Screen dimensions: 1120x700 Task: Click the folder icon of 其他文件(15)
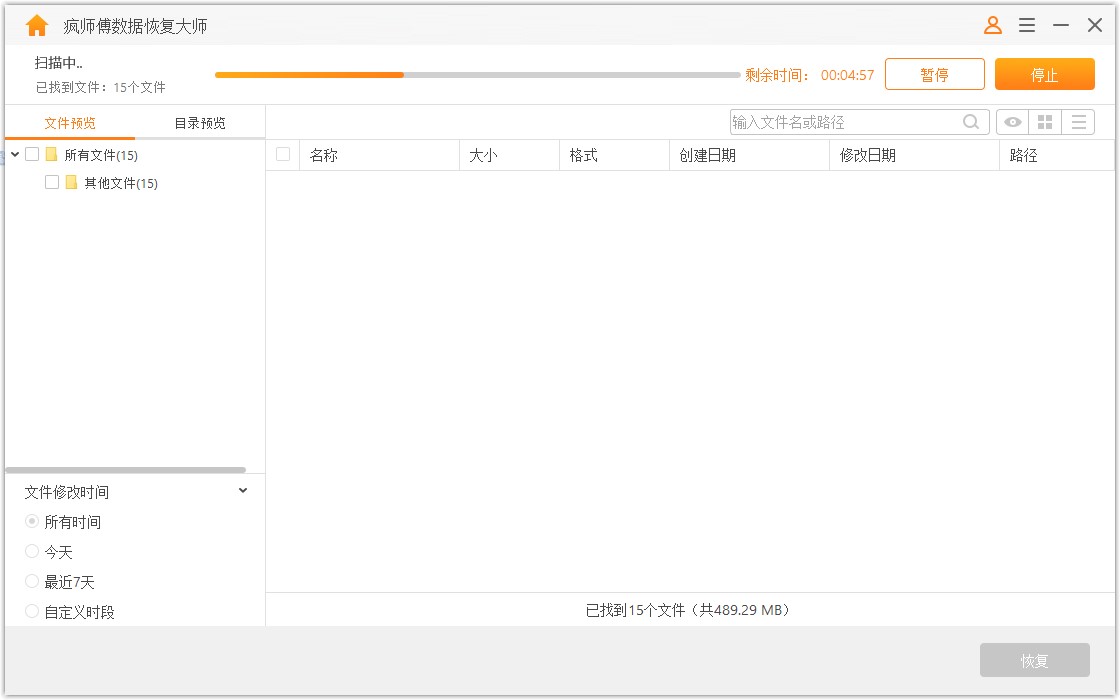71,183
